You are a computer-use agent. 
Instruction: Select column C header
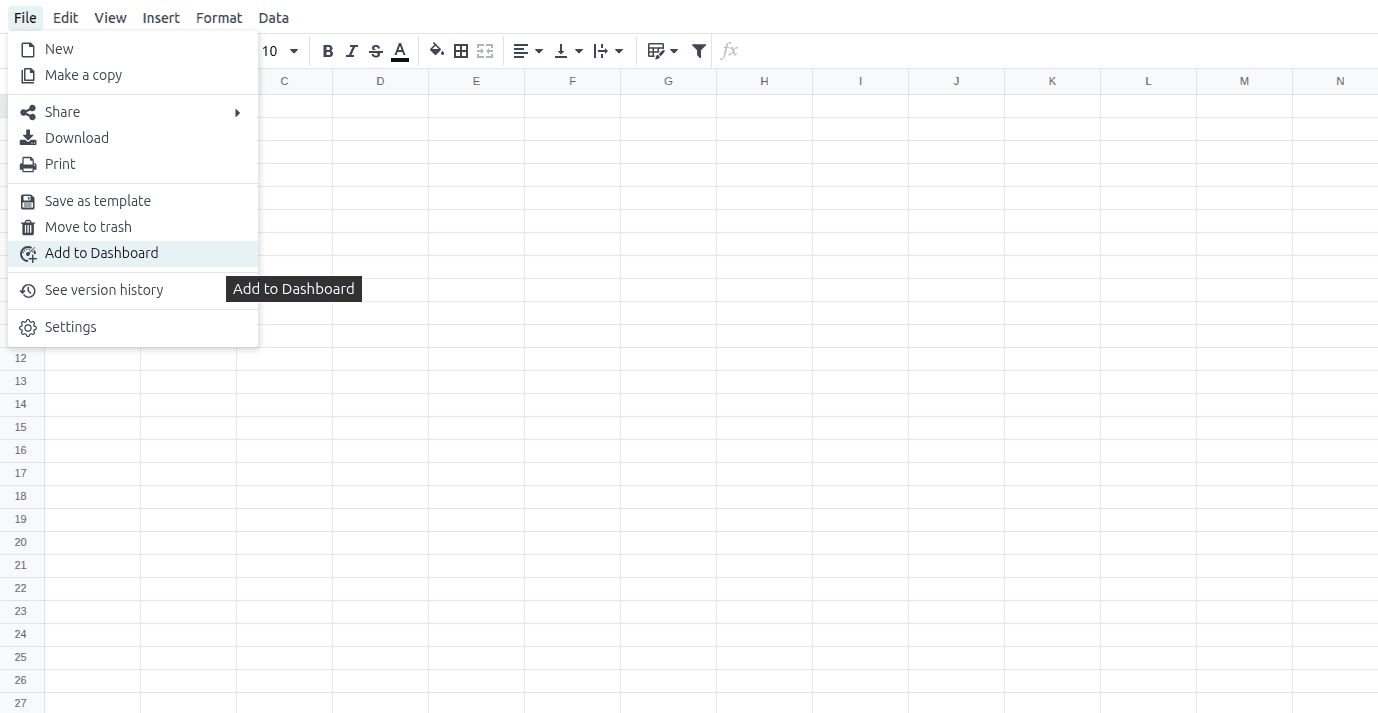(284, 81)
